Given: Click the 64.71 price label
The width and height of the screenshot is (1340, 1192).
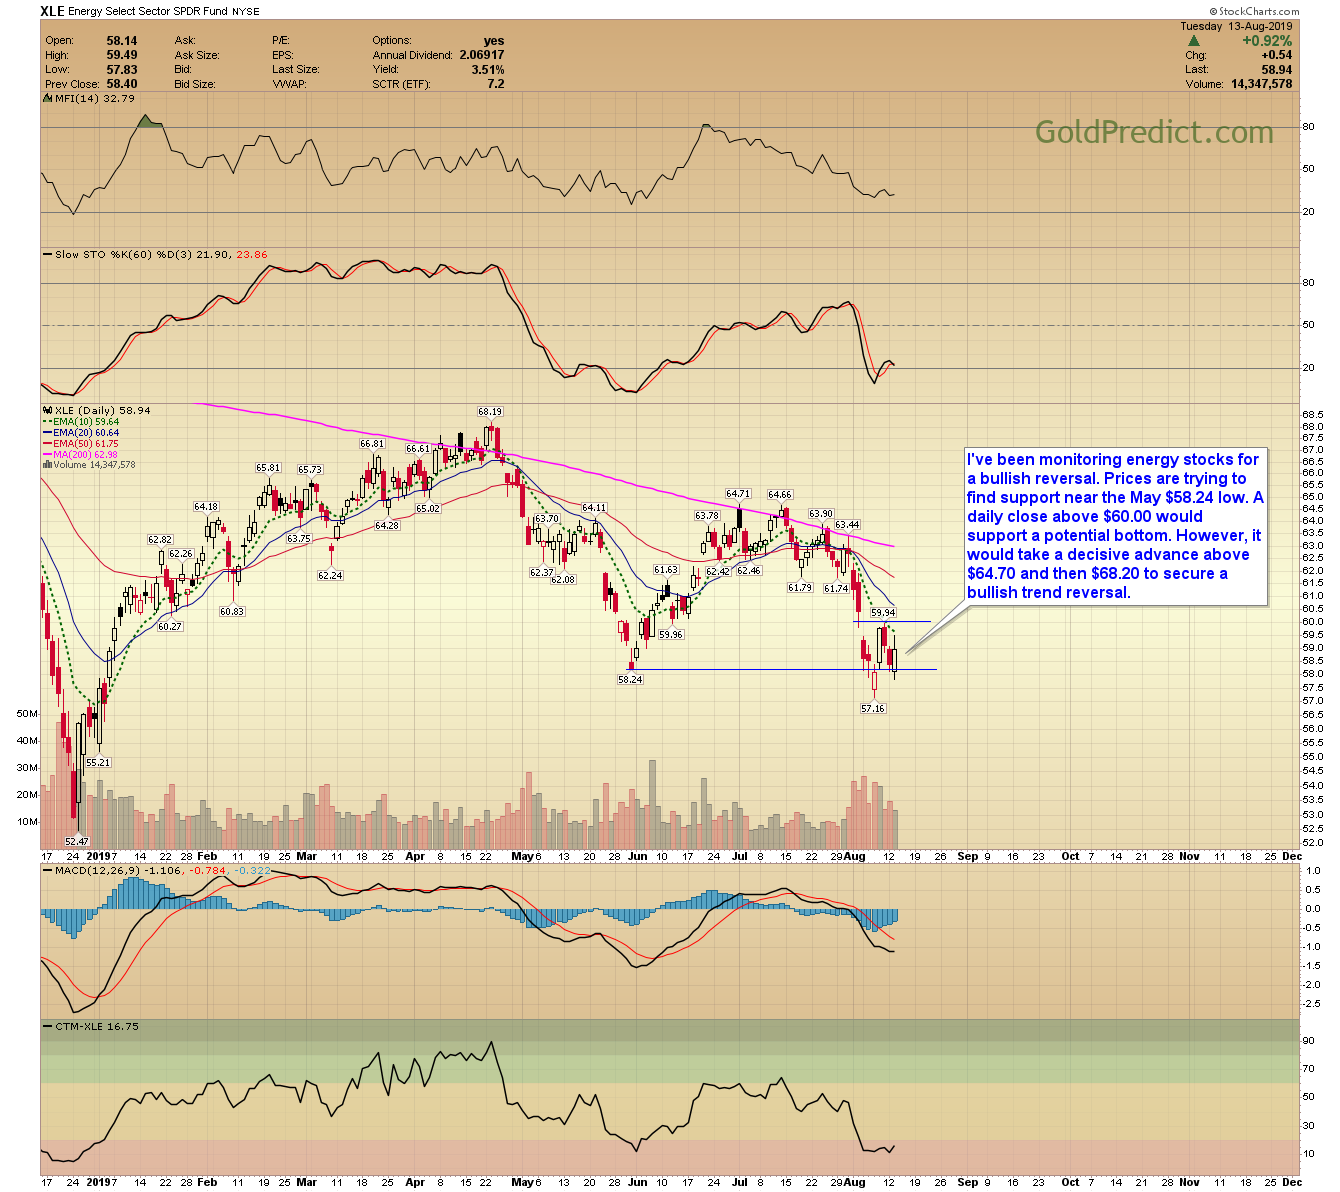Looking at the screenshot, I should [x=738, y=494].
